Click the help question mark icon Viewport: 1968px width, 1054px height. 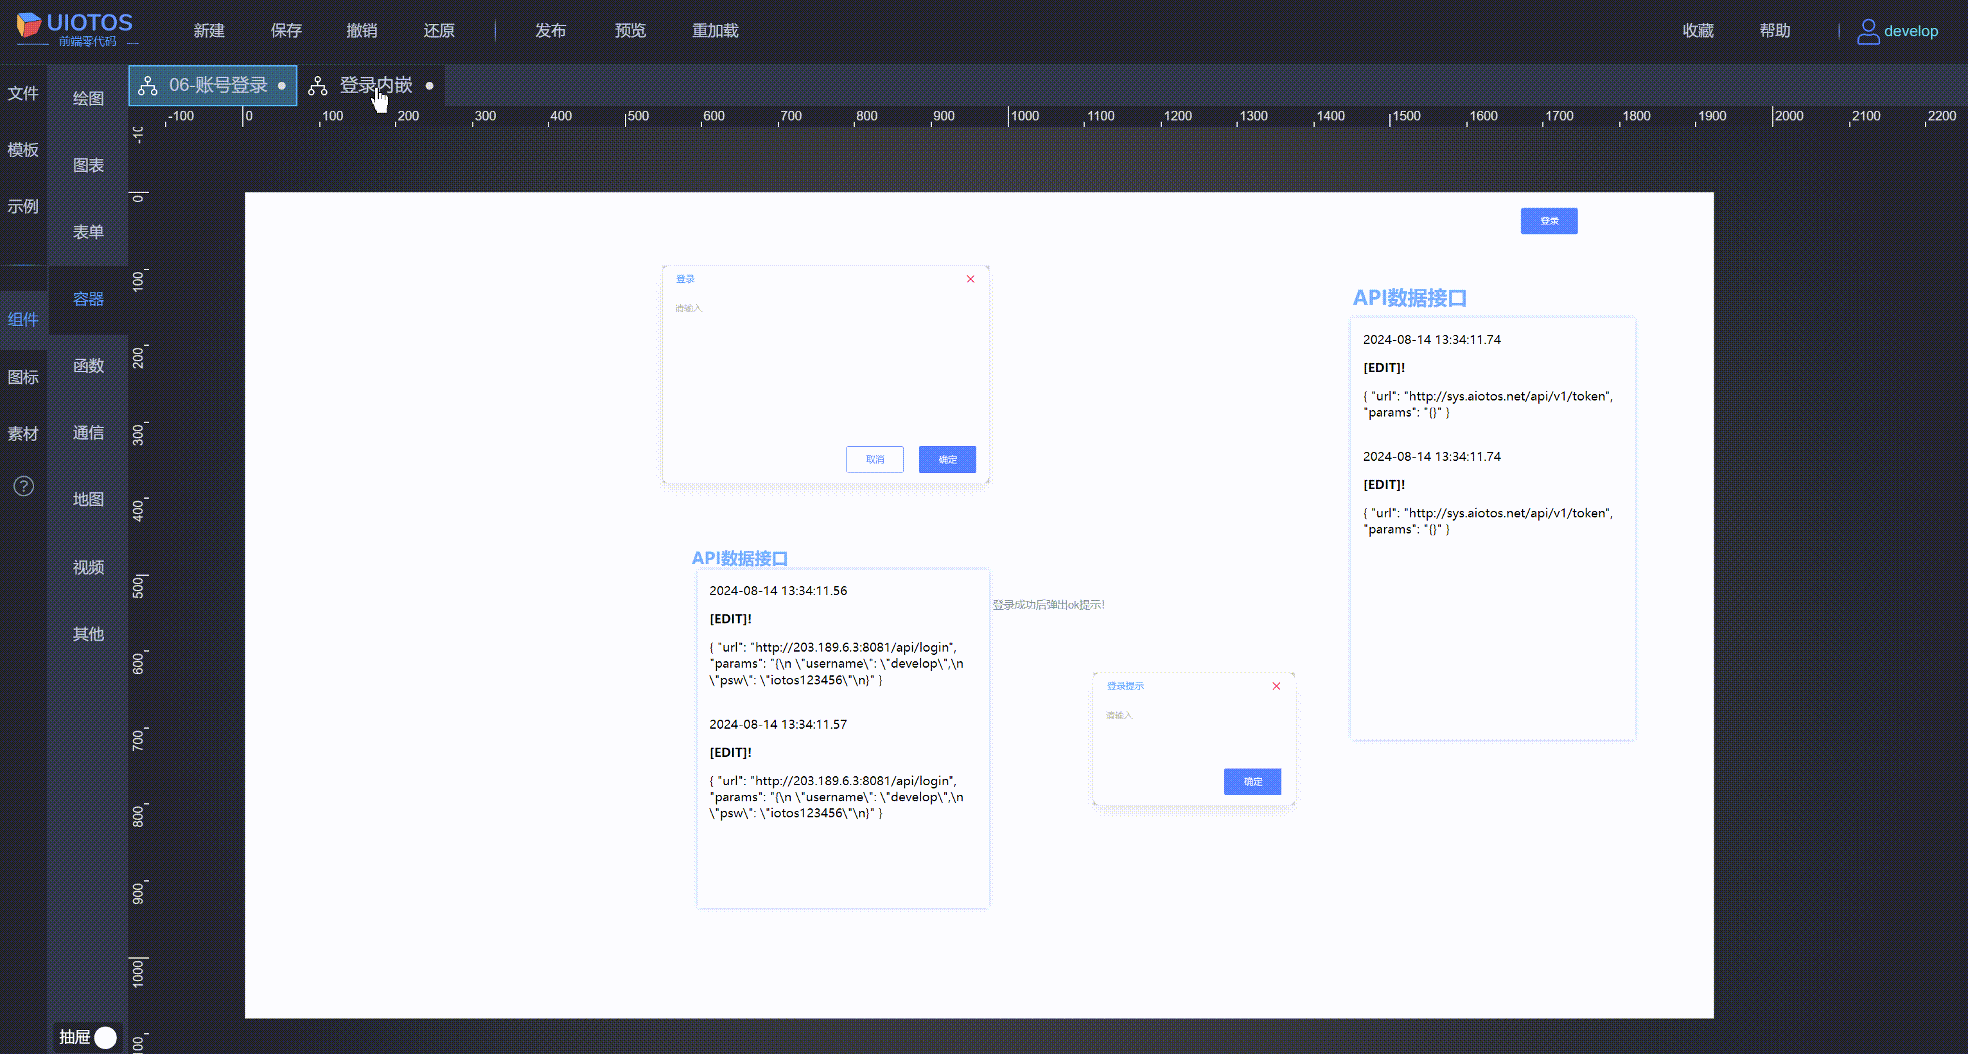[24, 486]
